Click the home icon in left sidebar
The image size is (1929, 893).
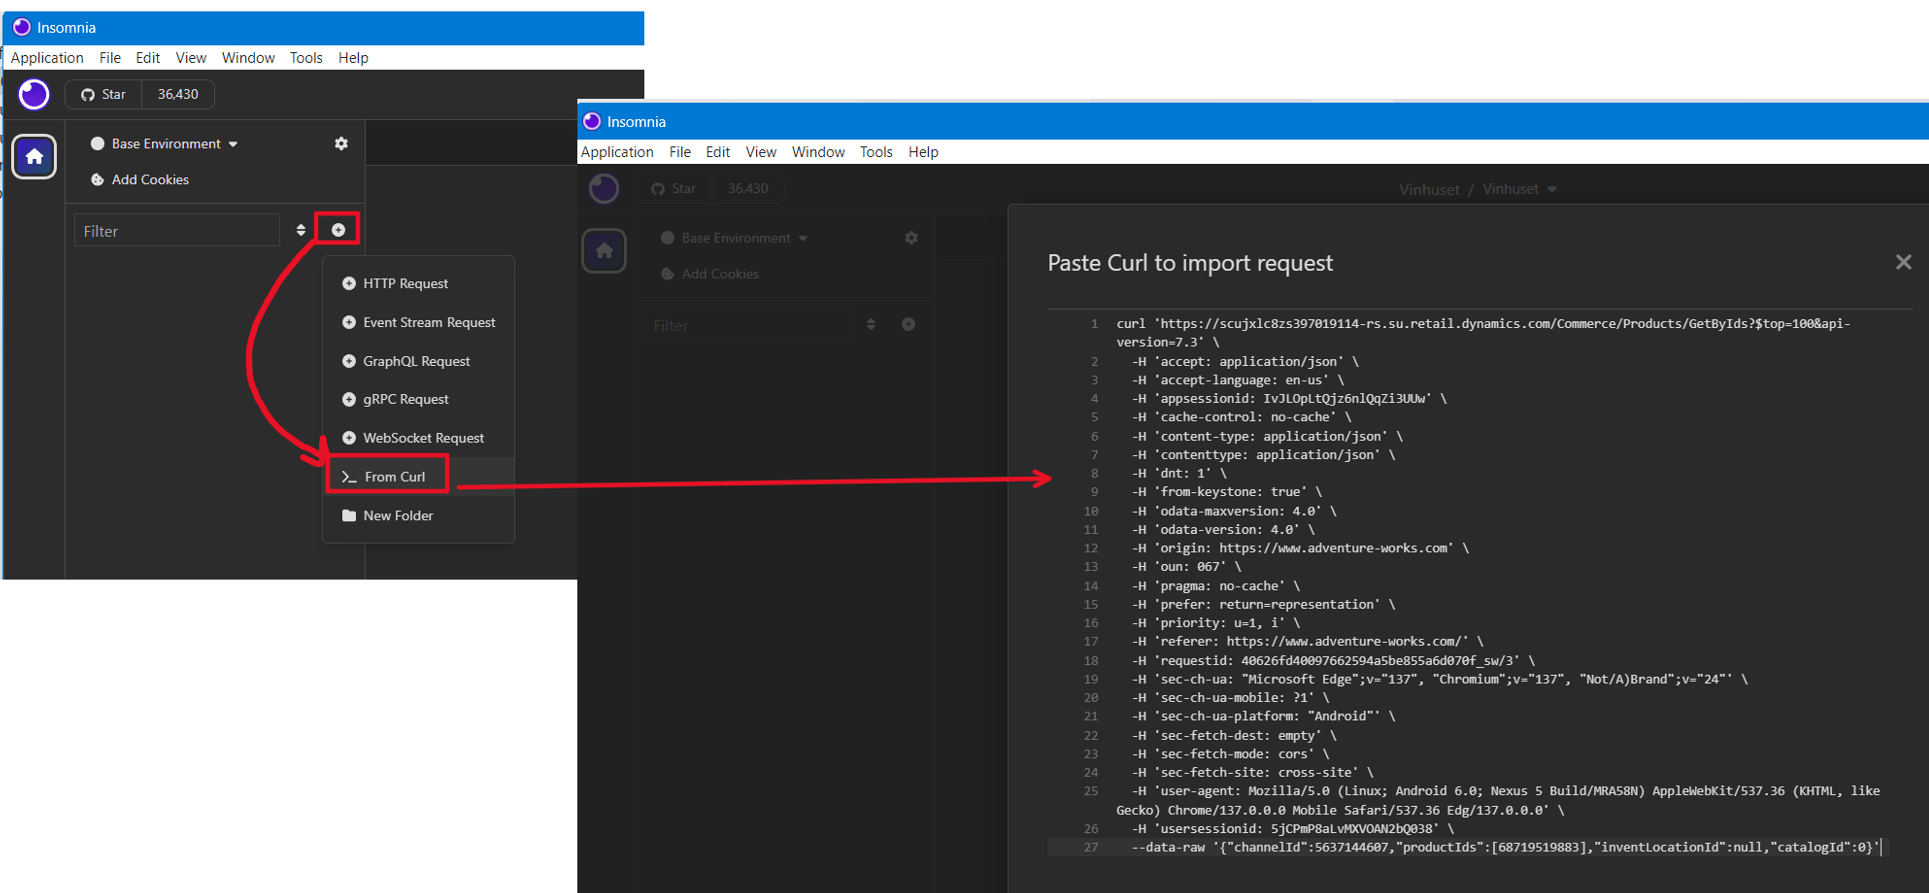click(34, 157)
